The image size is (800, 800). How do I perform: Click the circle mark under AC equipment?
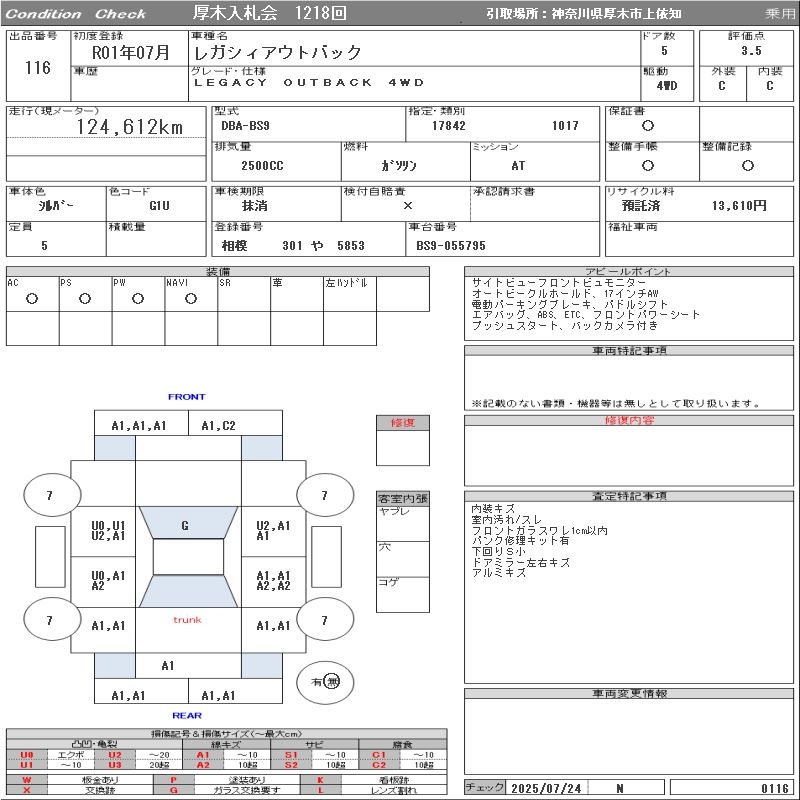click(32, 299)
